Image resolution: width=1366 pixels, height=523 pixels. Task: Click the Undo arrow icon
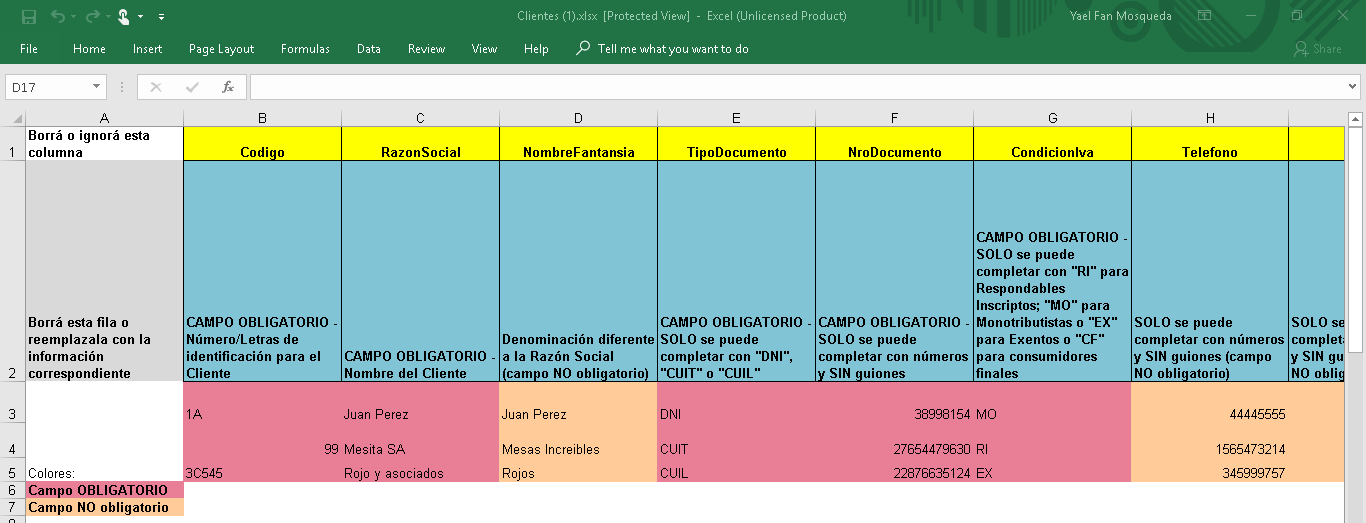(58, 16)
